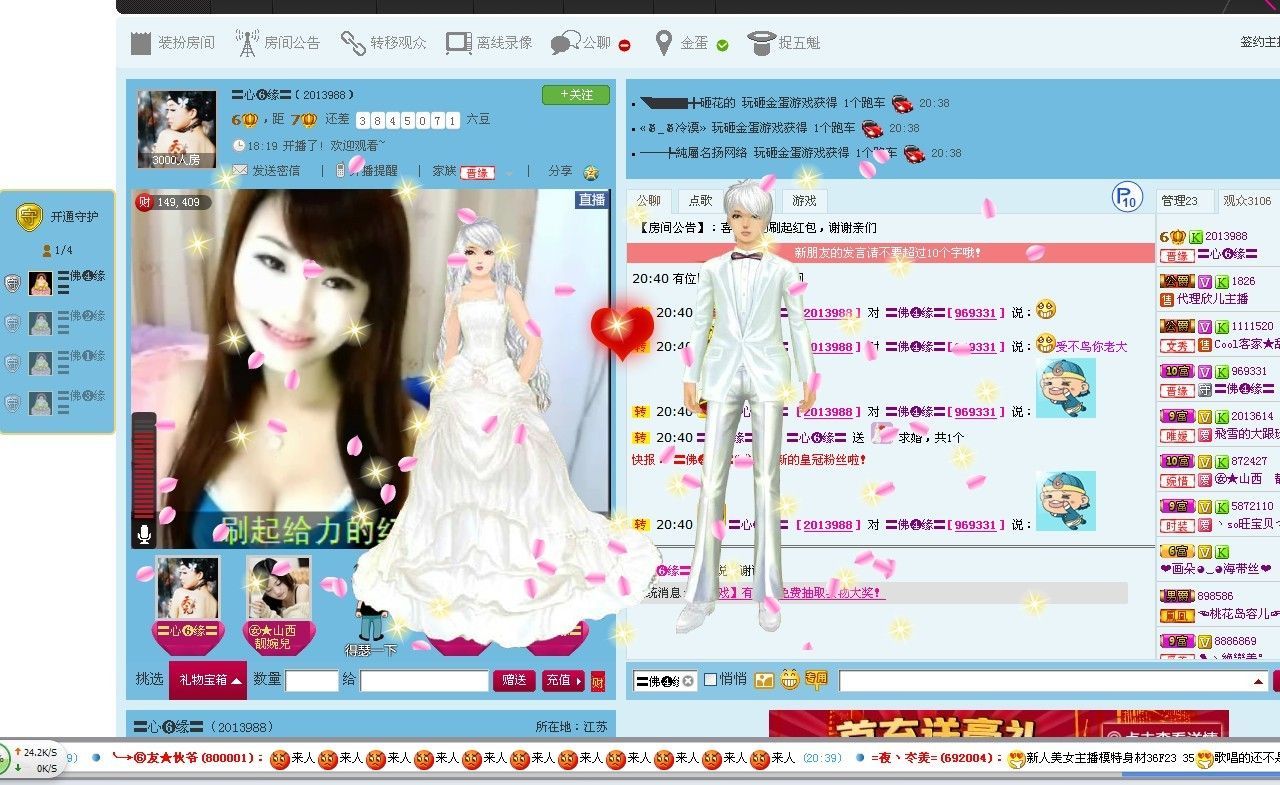Click 专用 special emoticon icon
The image size is (1280, 785).
tap(816, 680)
